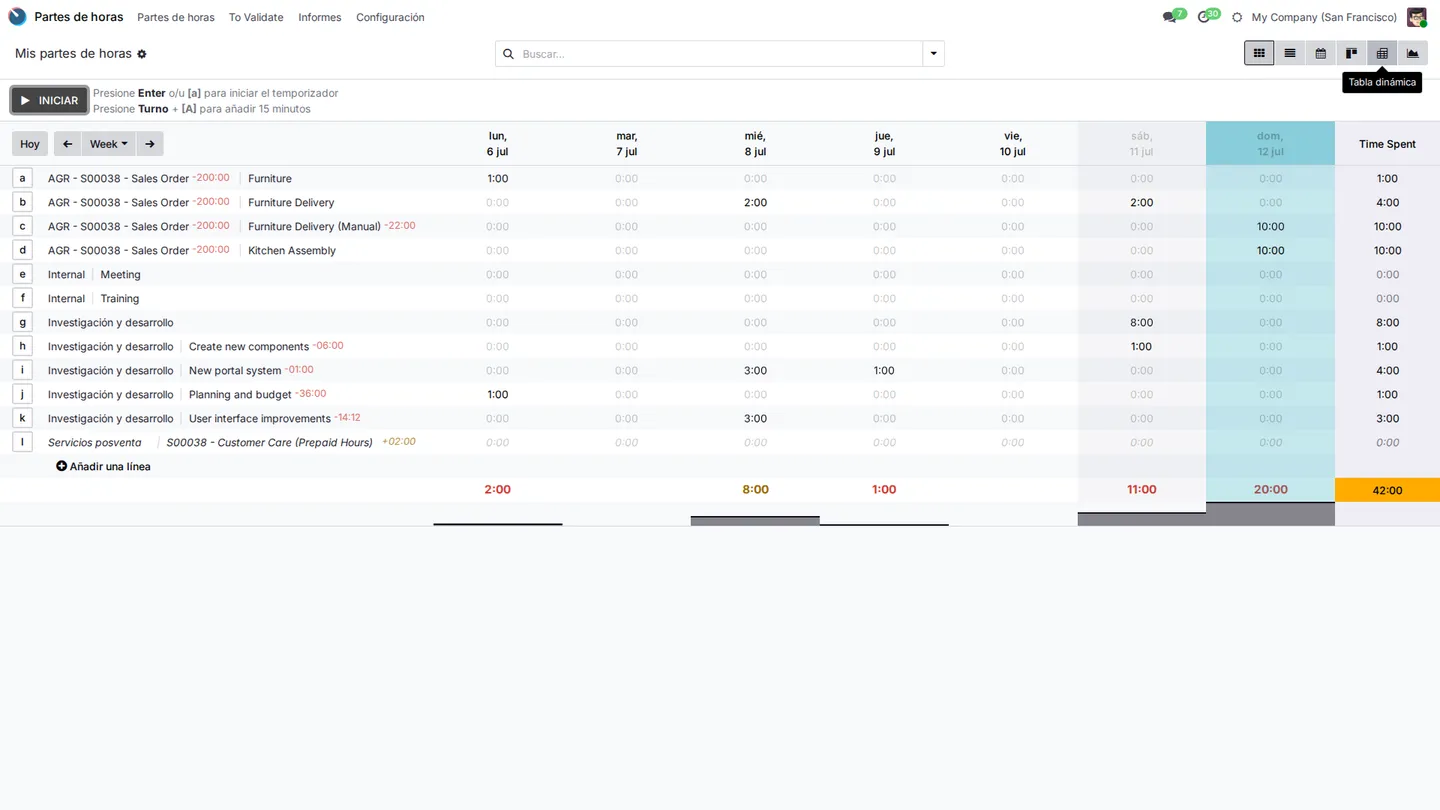The image size is (1440, 810).
Task: Switch to graph view
Action: (x=1413, y=53)
